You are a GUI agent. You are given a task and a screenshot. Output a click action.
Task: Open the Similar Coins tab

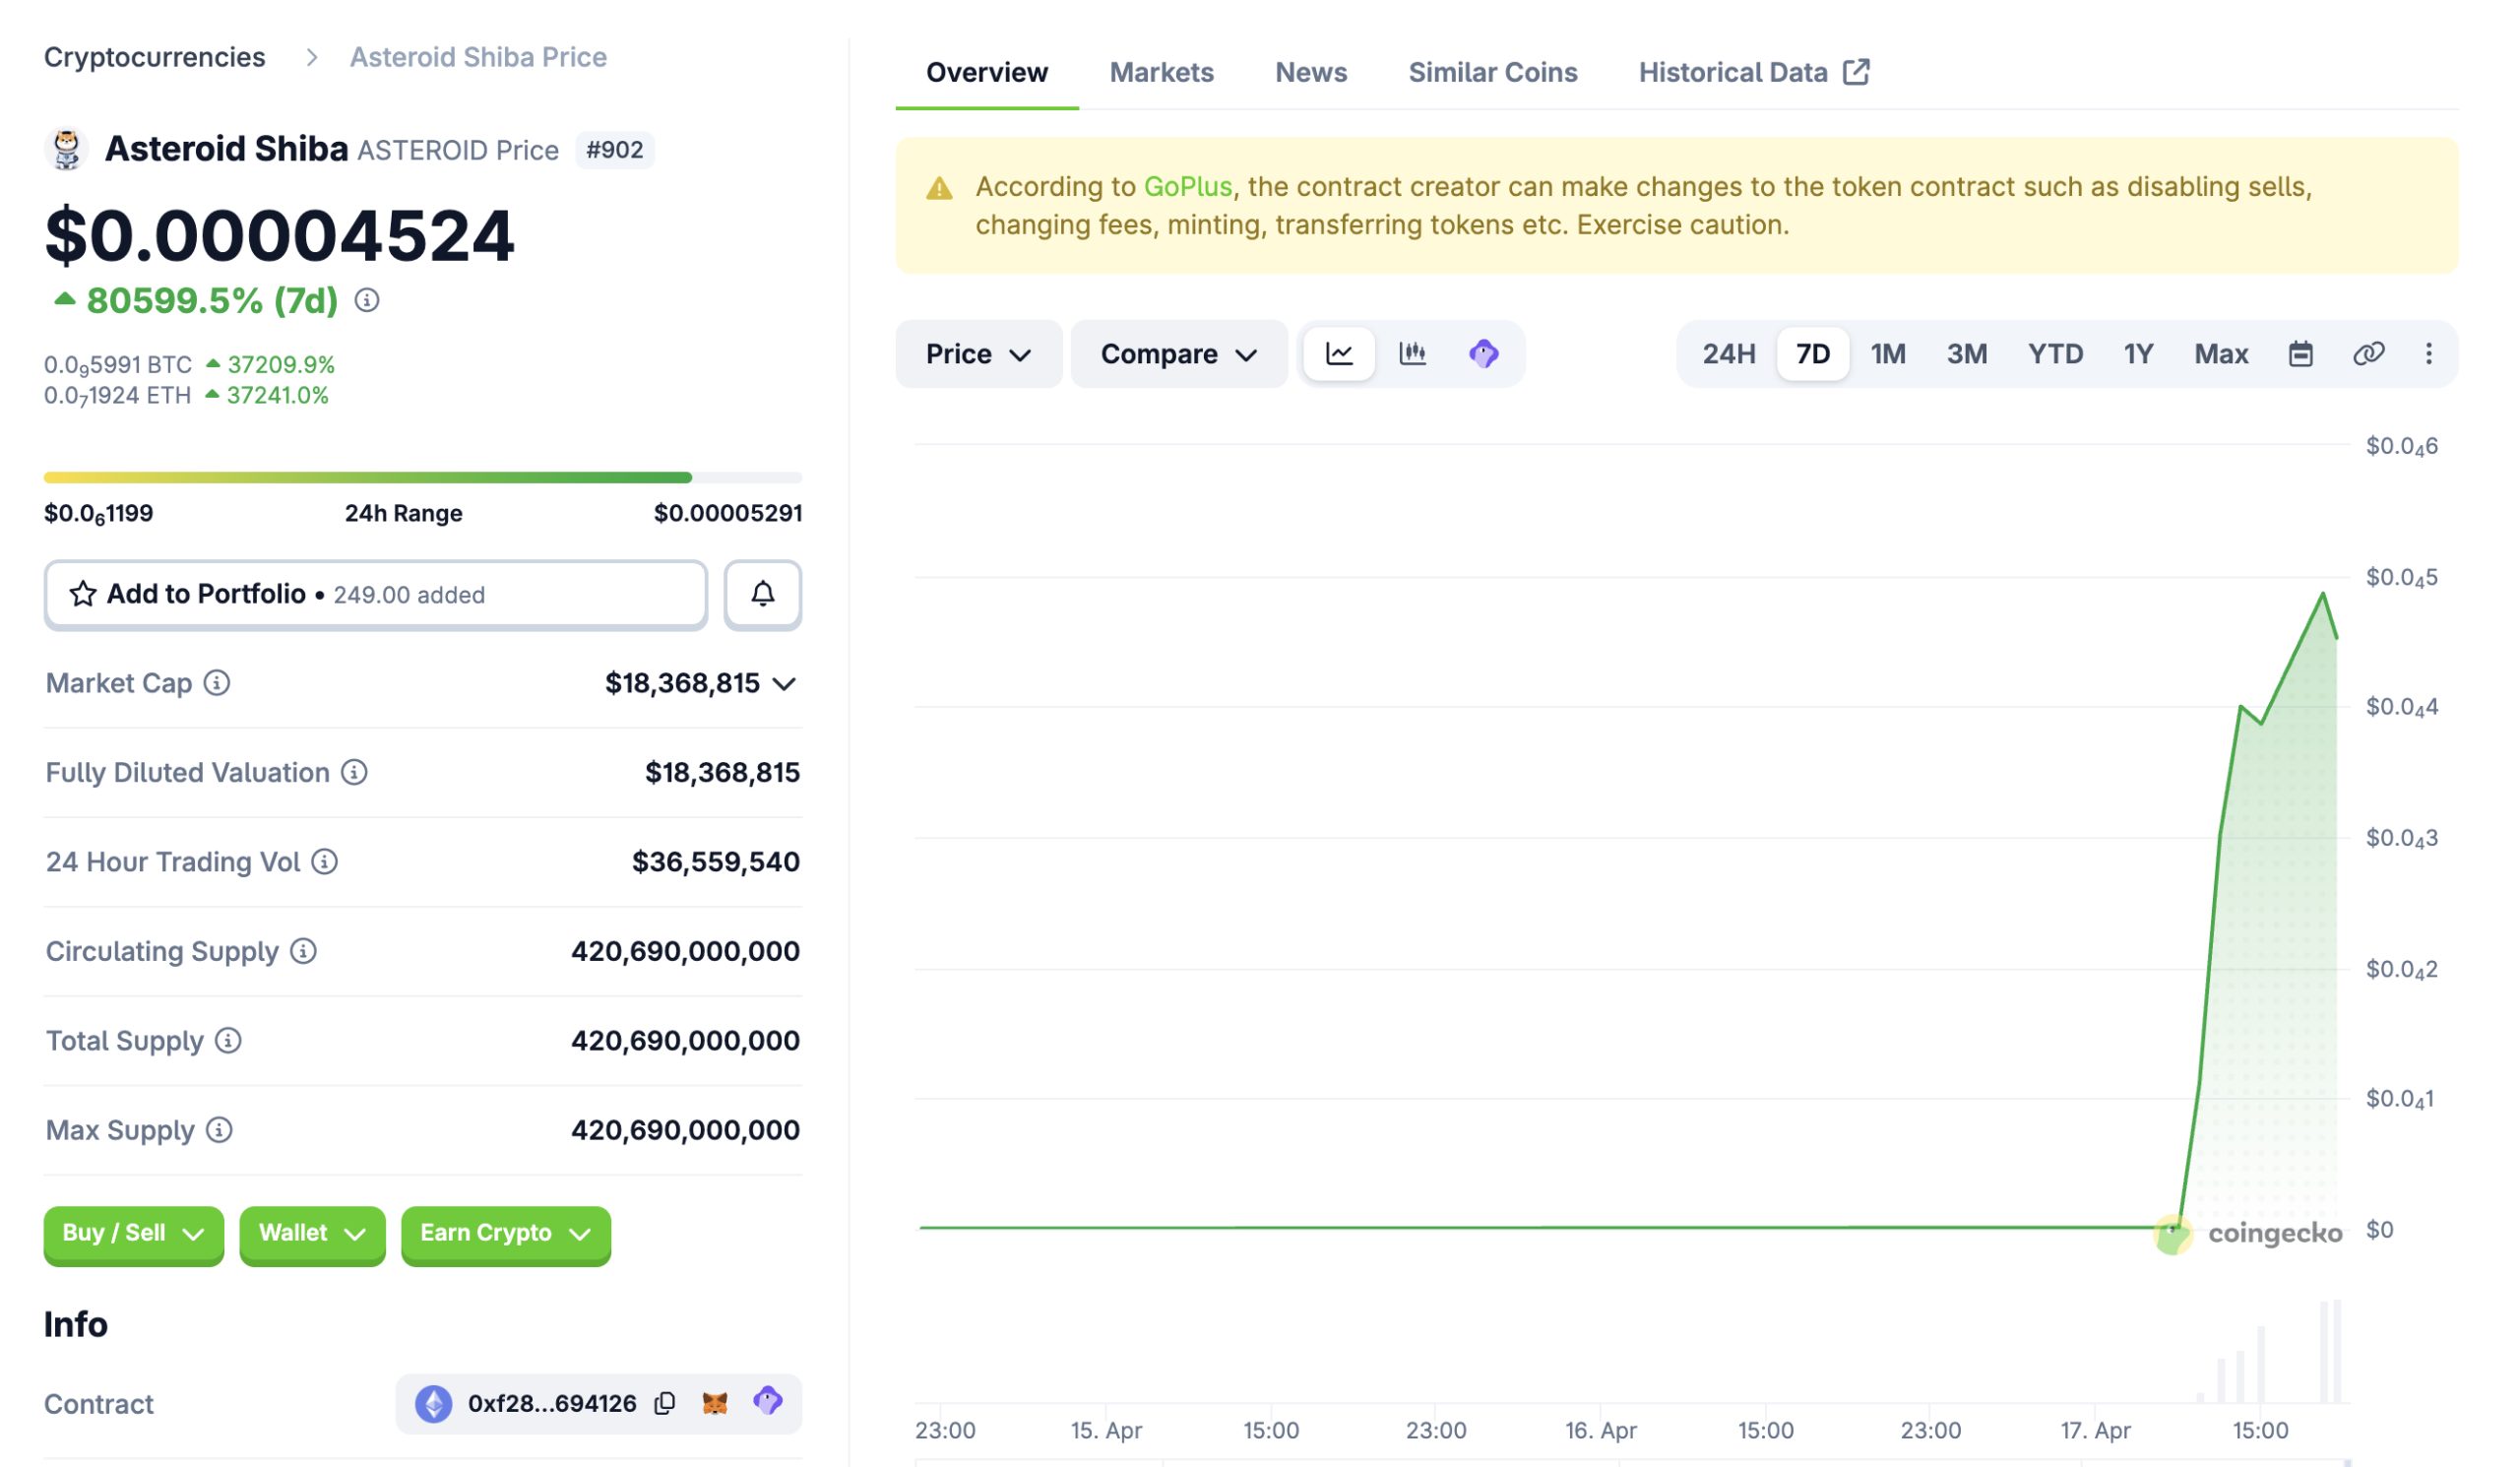(x=1492, y=72)
